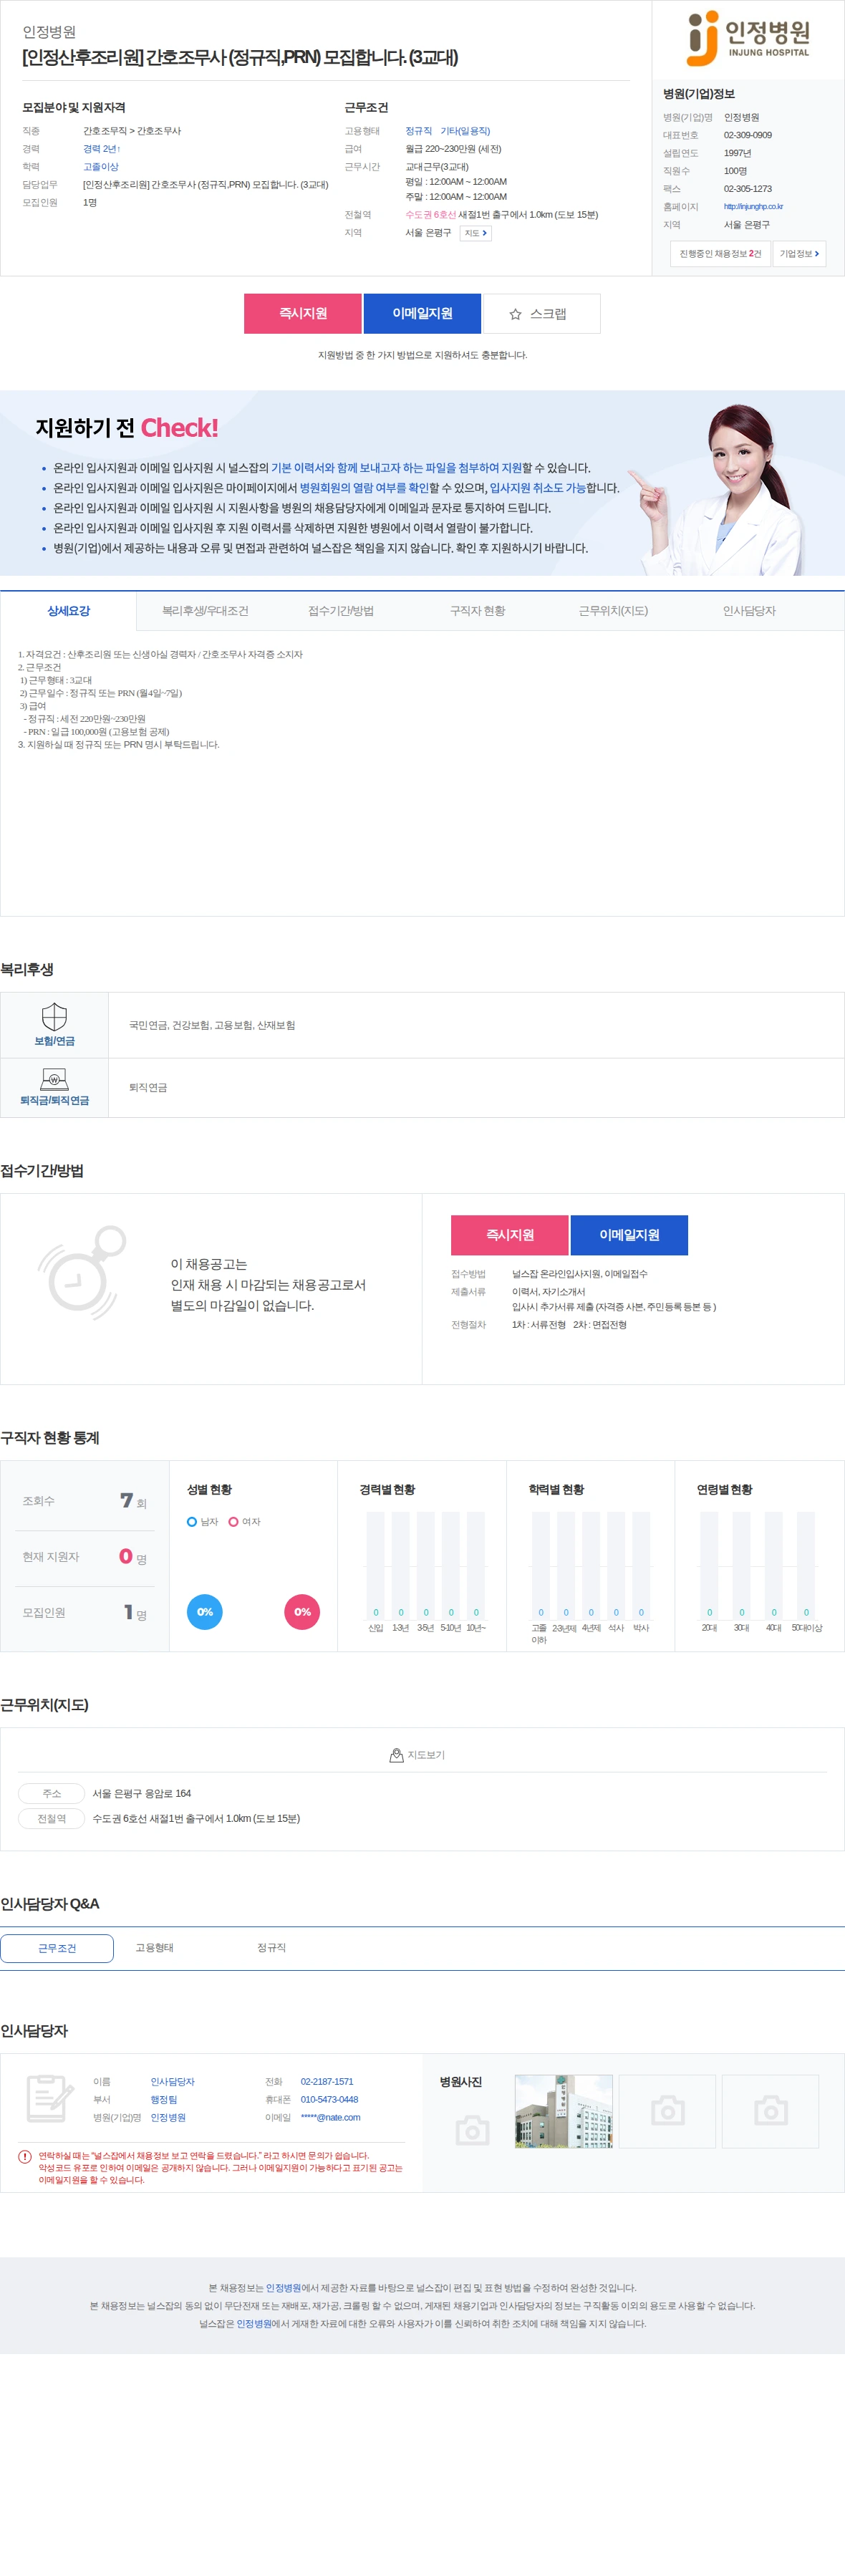Image resolution: width=845 pixels, height=2576 pixels.
Task: Click 즉시지원 in 접수기간/방법 section
Action: tap(510, 1234)
